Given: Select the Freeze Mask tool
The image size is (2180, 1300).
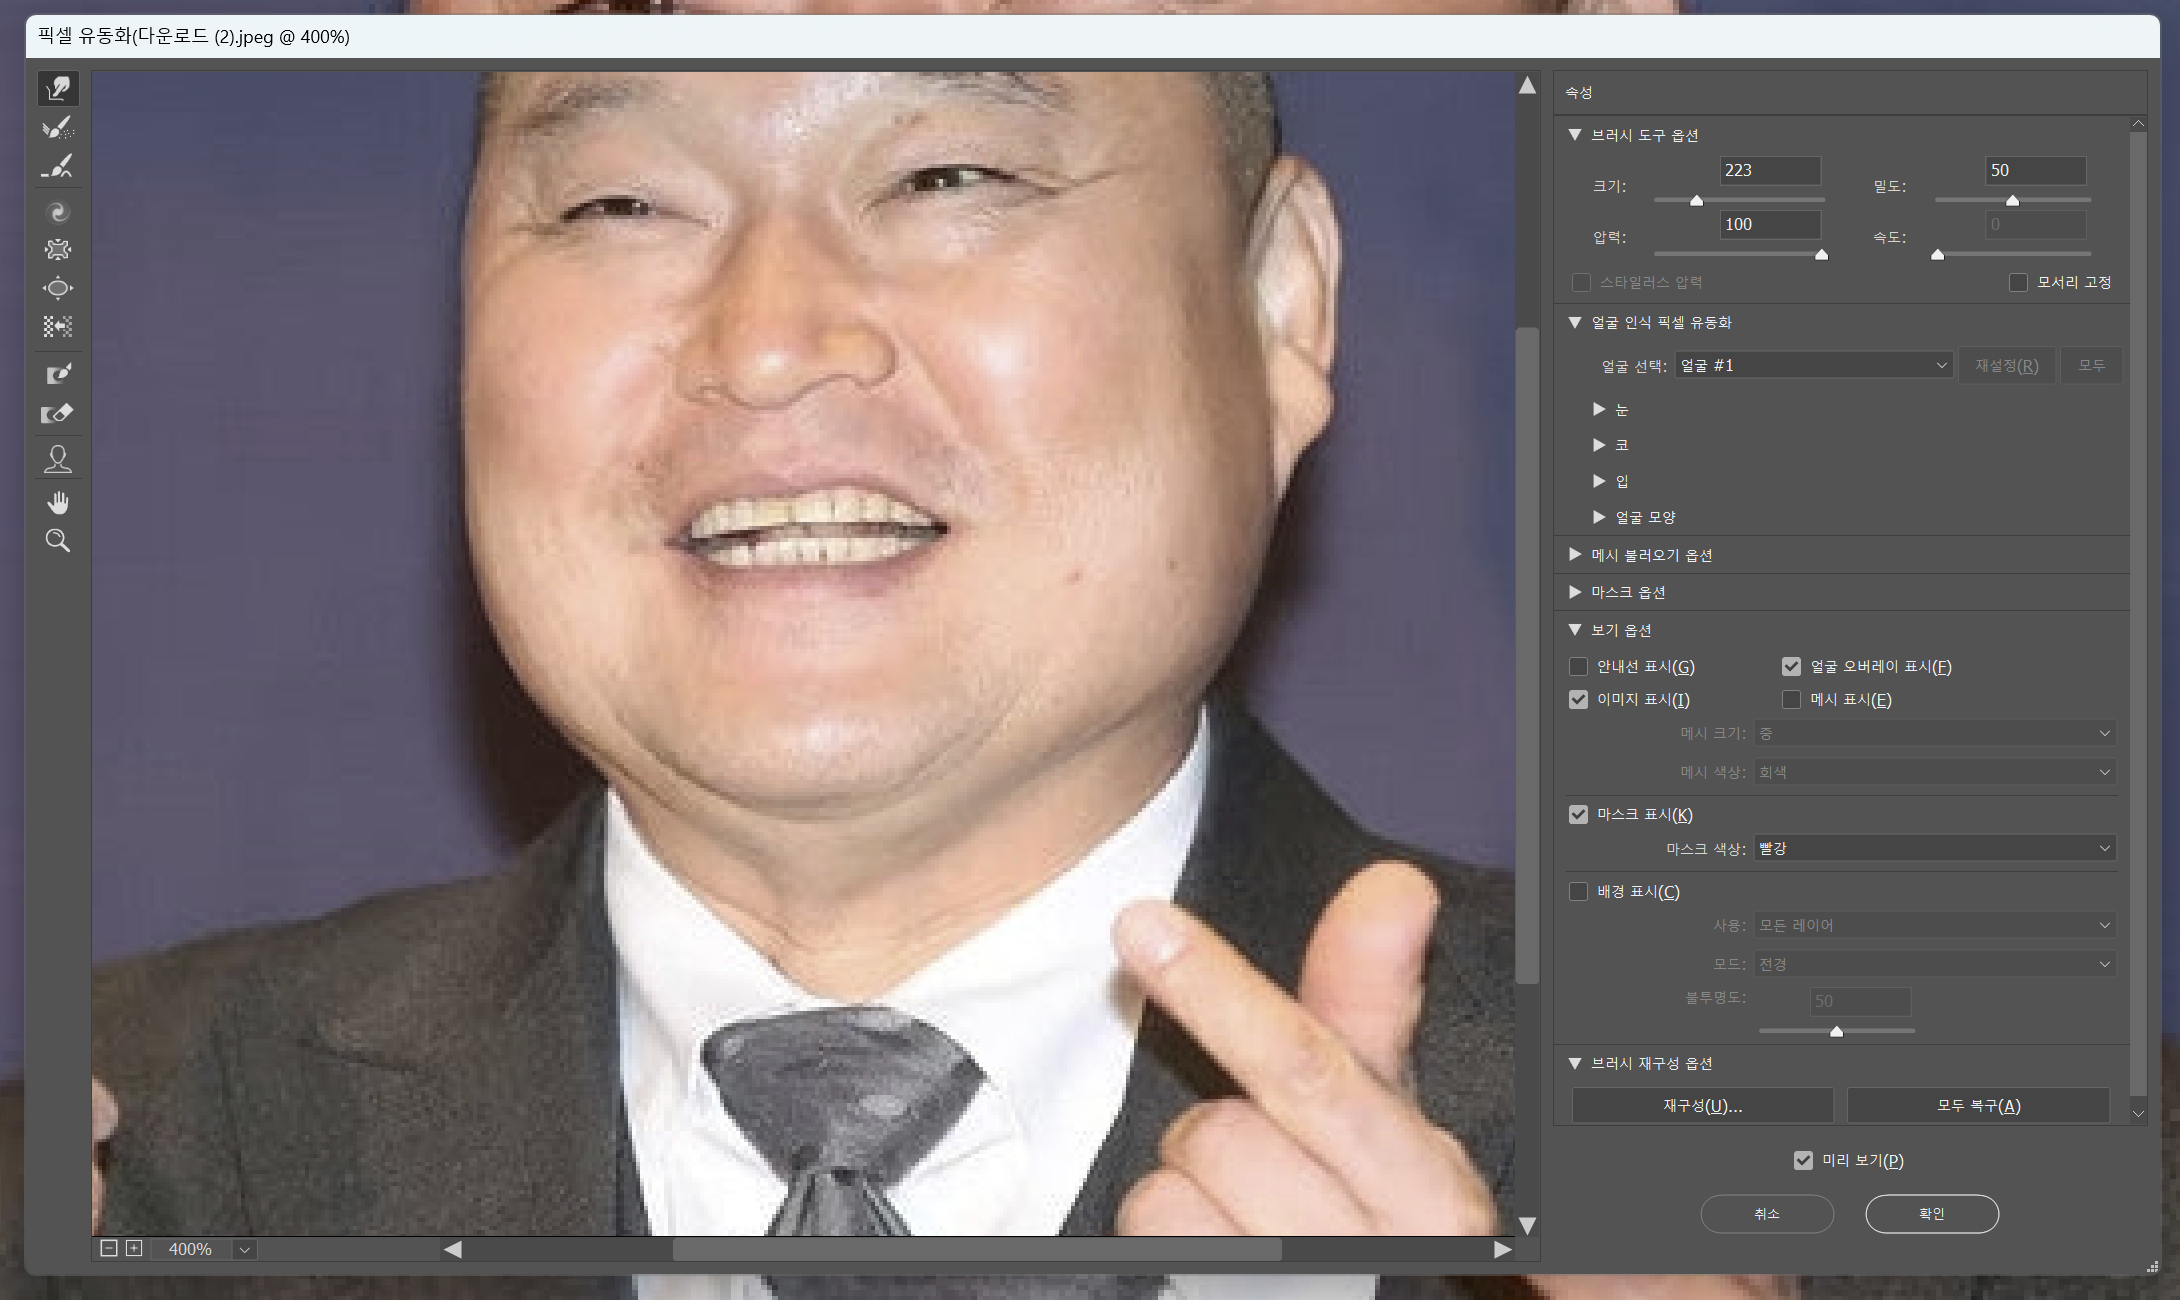Looking at the screenshot, I should [58, 374].
